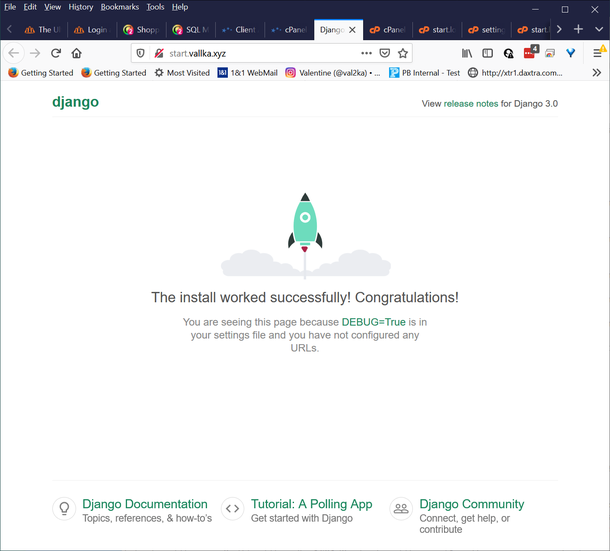Open Django Community link
This screenshot has height=551, width=610.
click(x=472, y=504)
